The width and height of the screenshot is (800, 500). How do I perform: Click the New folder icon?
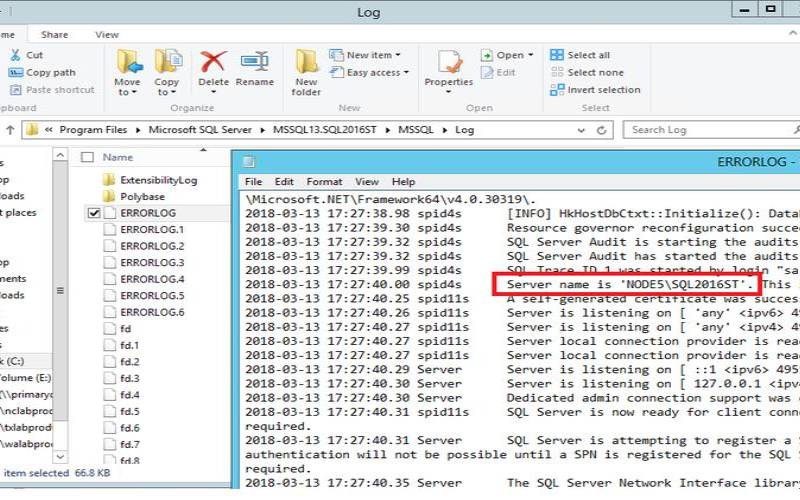pyautogui.click(x=306, y=64)
